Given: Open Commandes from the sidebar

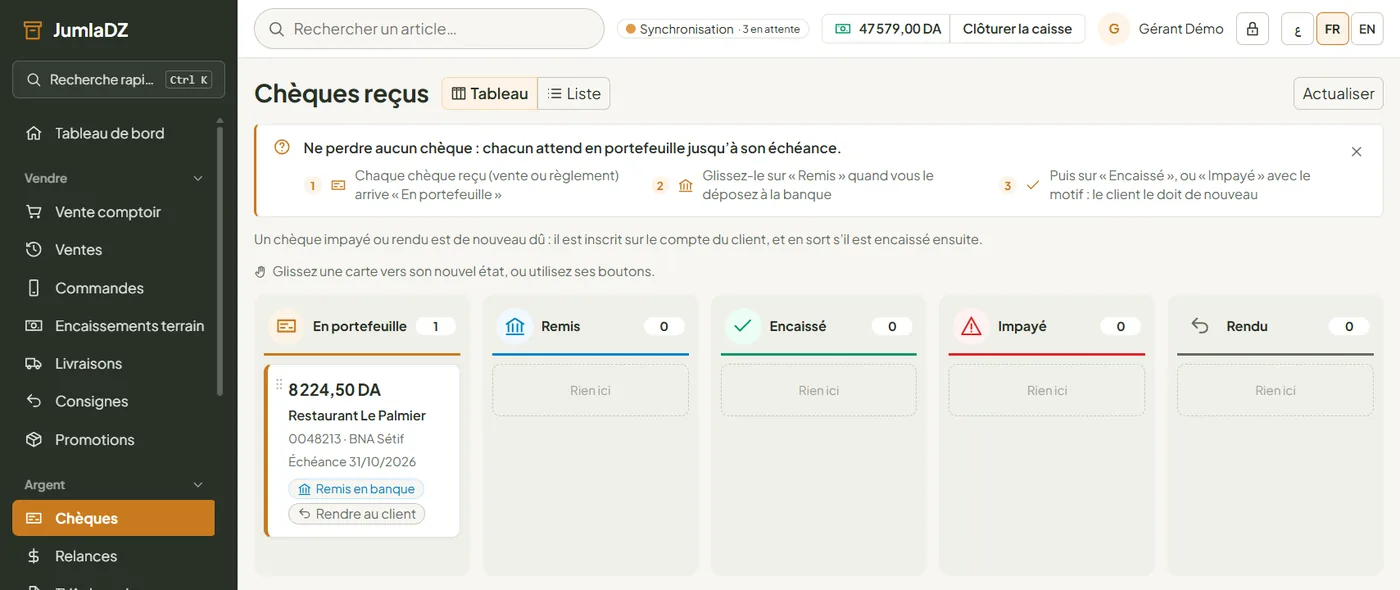Looking at the screenshot, I should pos(114,288).
